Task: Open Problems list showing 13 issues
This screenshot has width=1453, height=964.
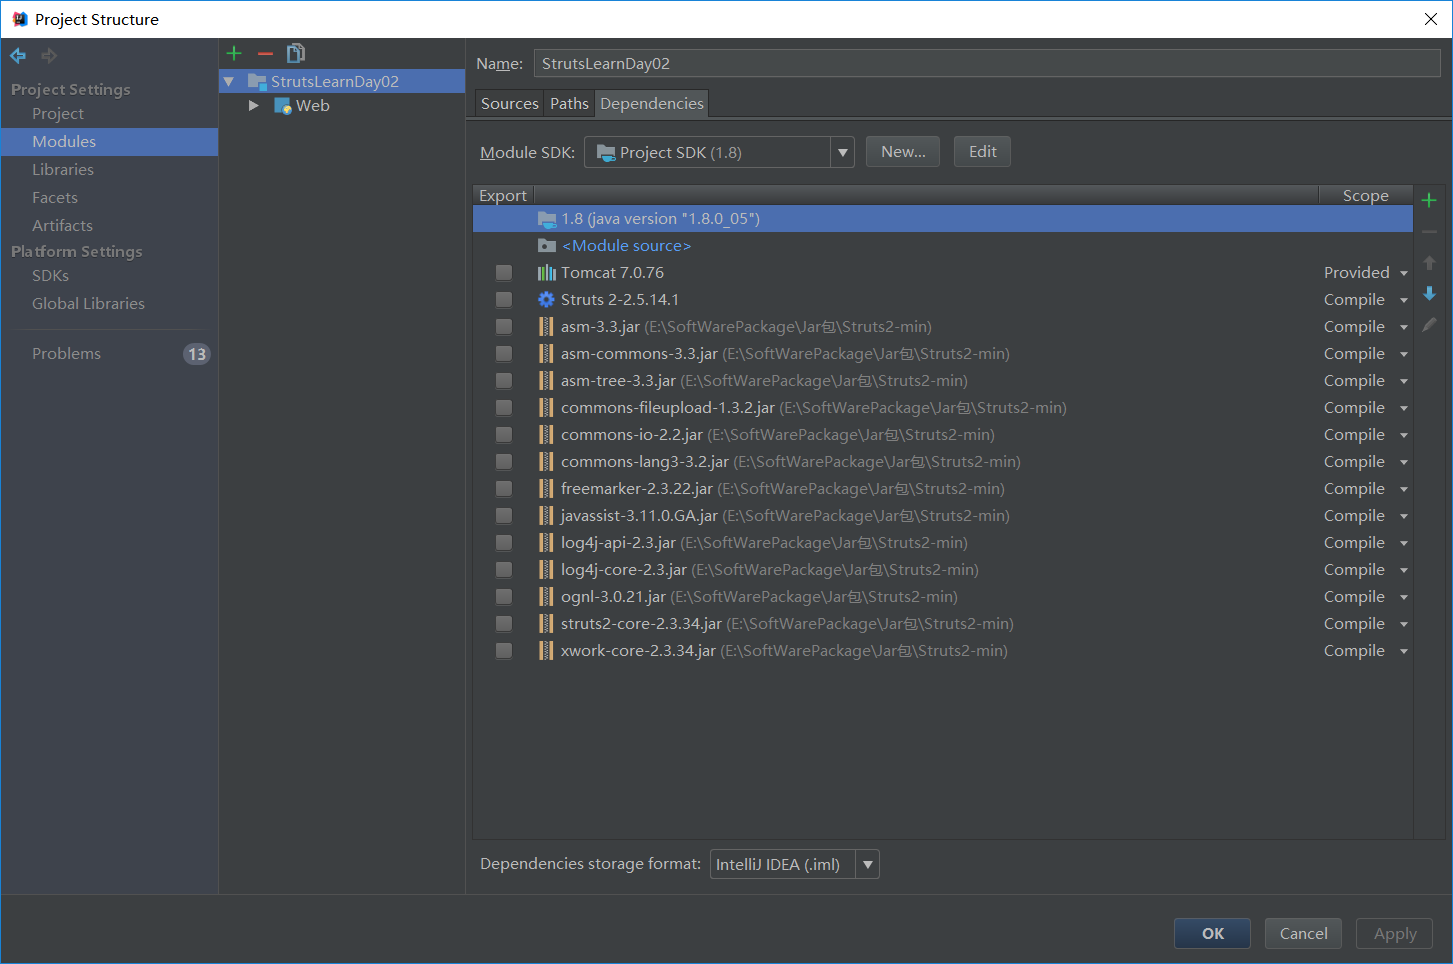Action: pos(110,354)
